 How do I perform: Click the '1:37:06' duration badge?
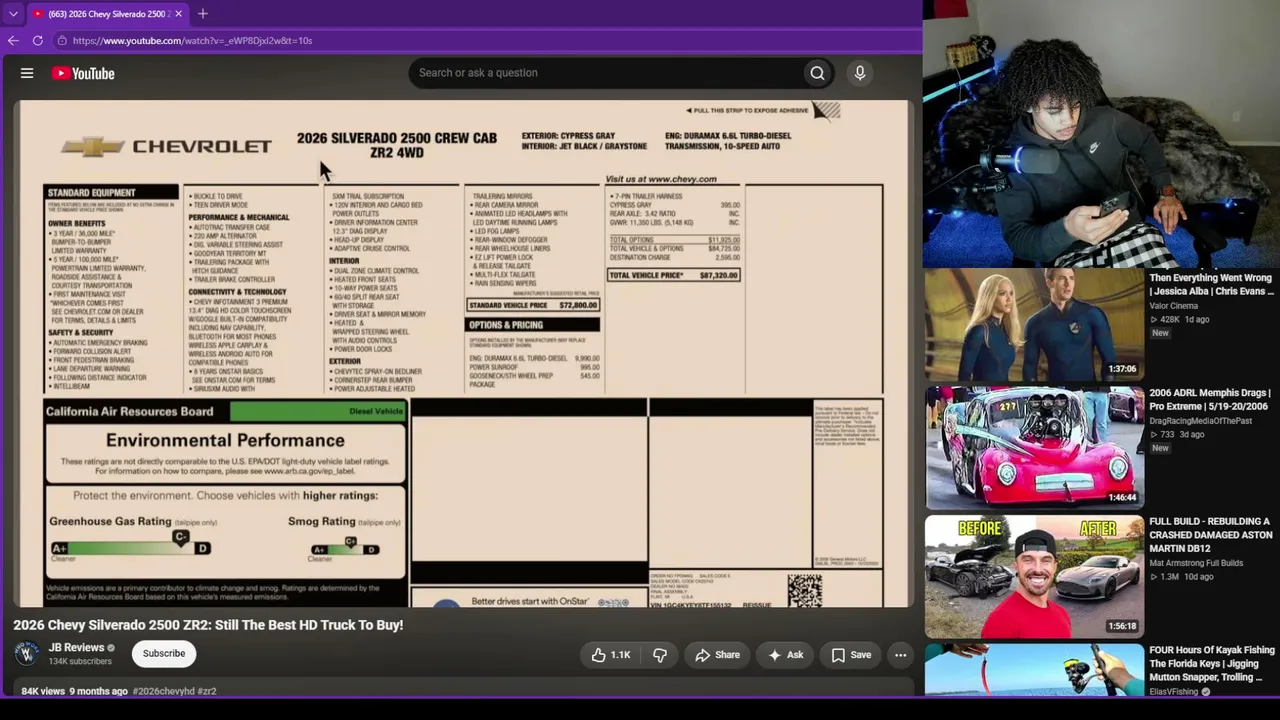1121,369
